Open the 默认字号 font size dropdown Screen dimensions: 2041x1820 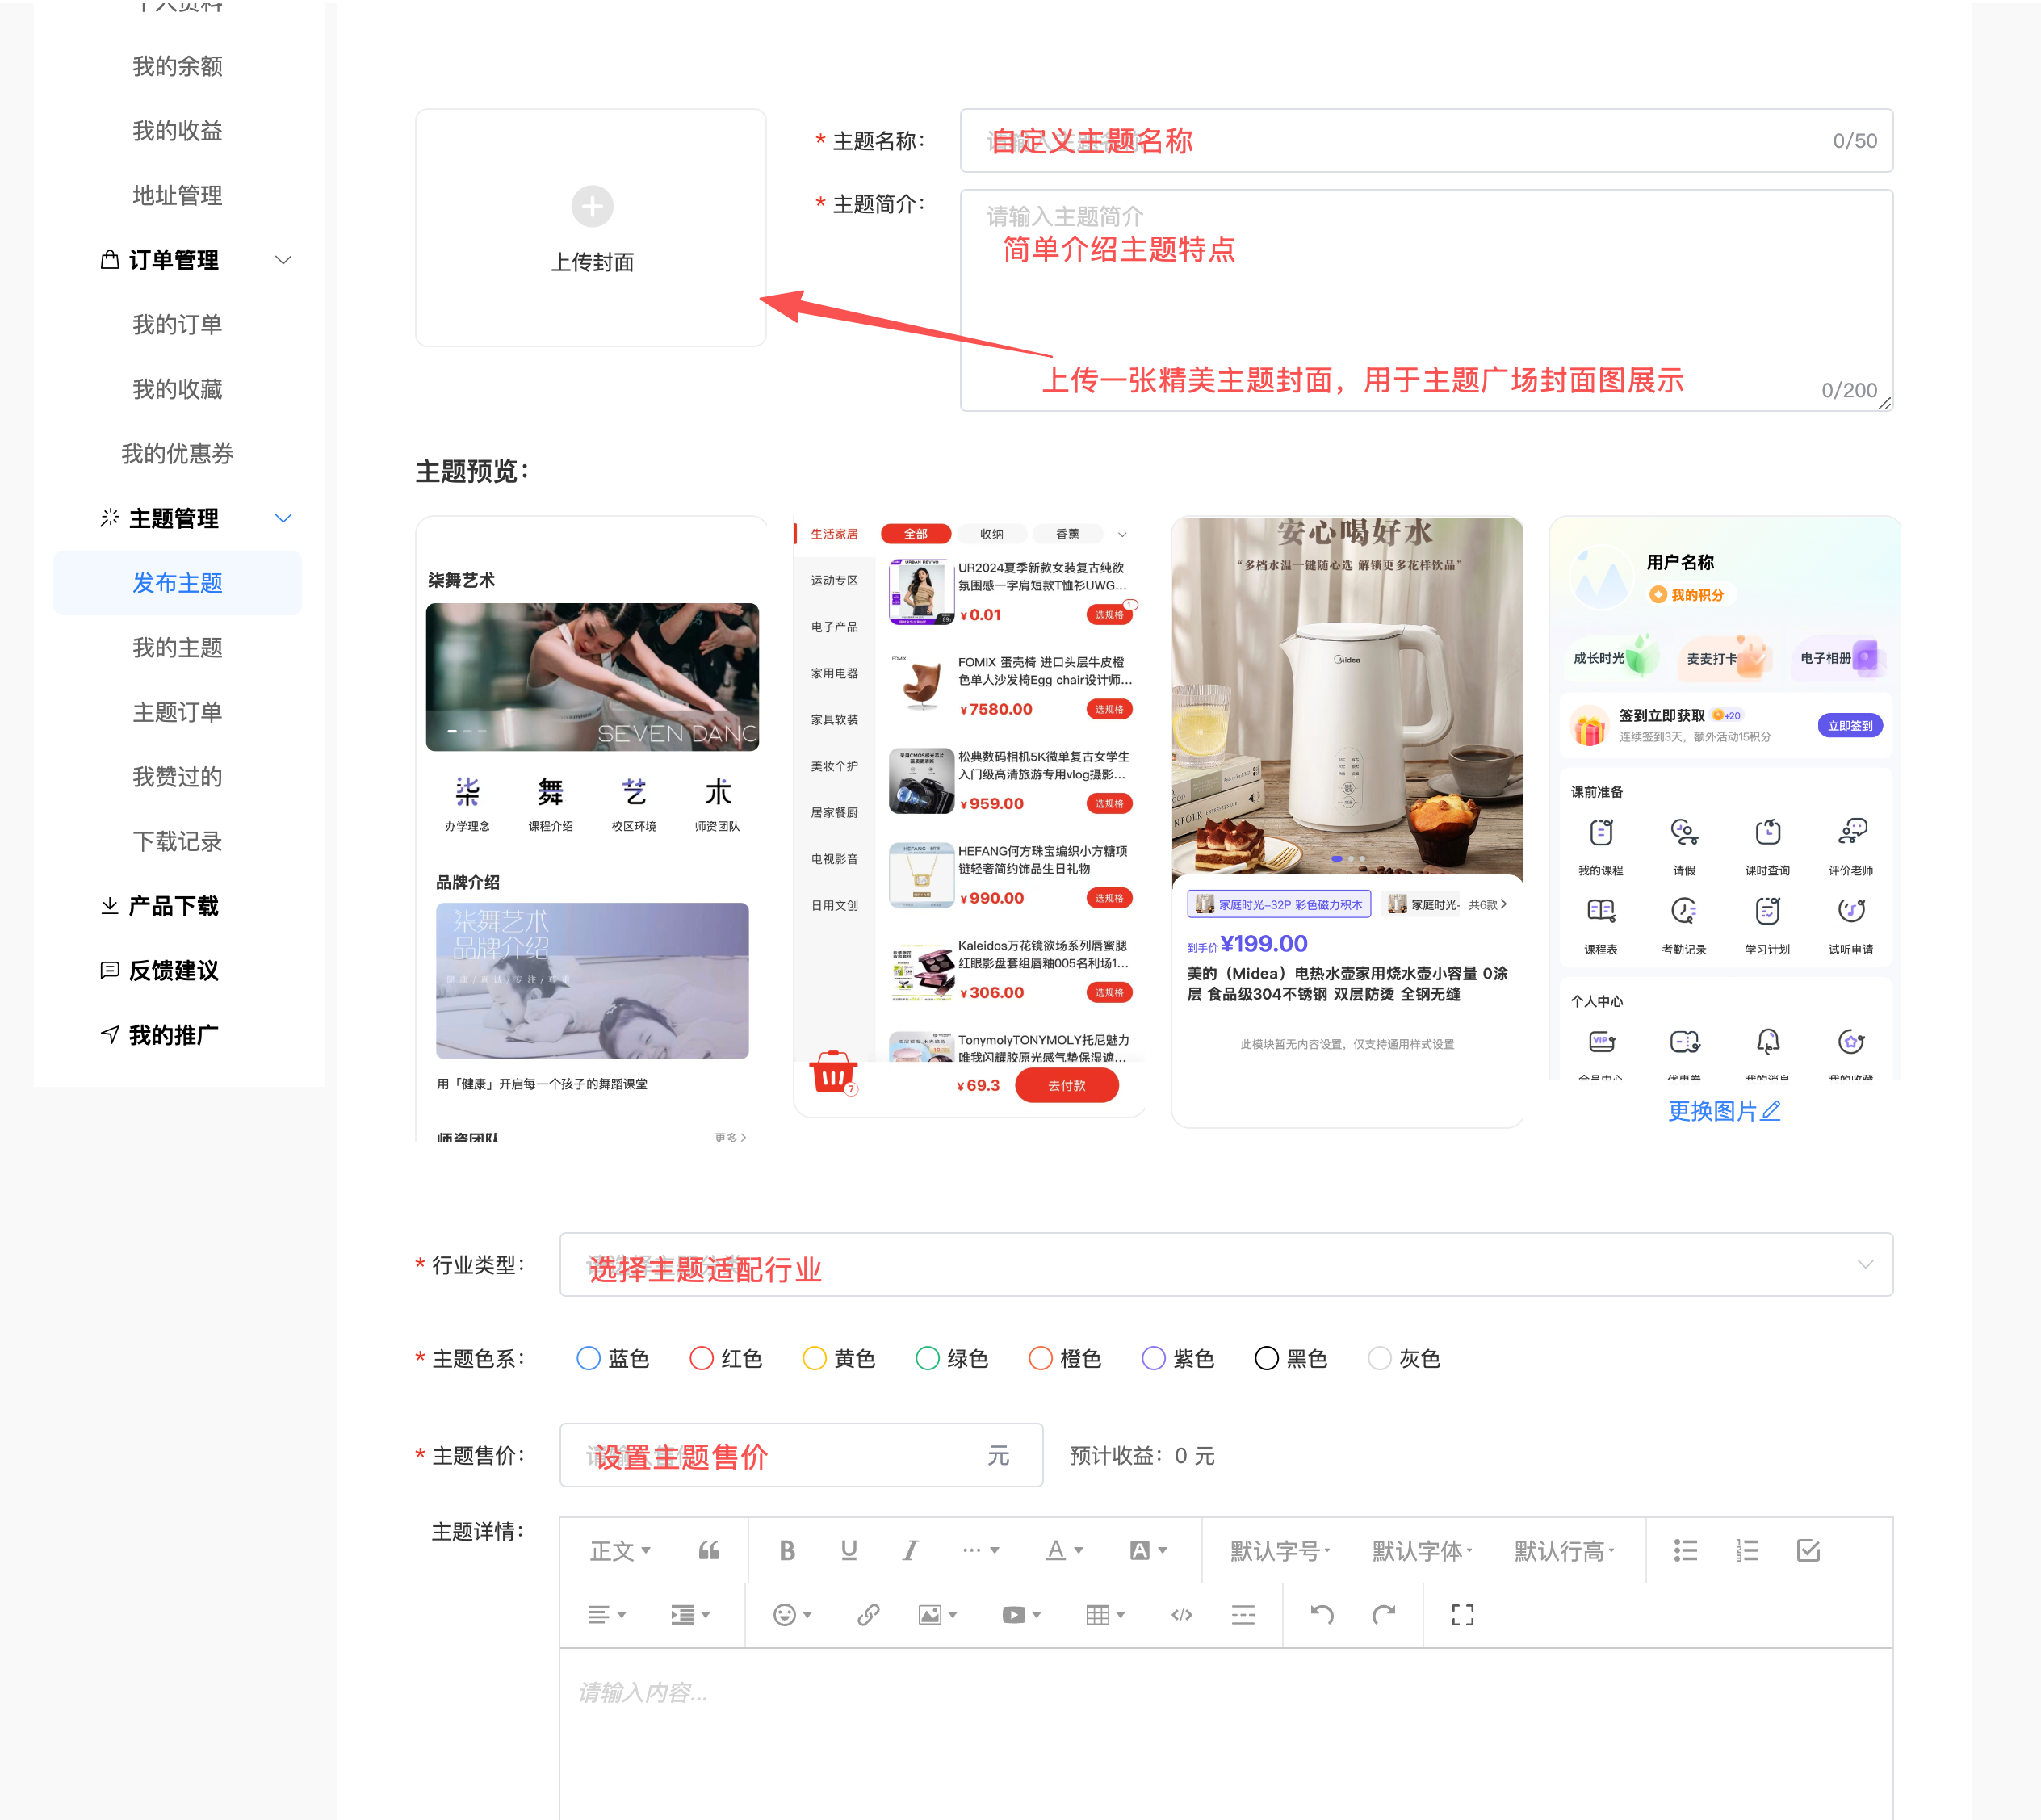(x=1279, y=1551)
